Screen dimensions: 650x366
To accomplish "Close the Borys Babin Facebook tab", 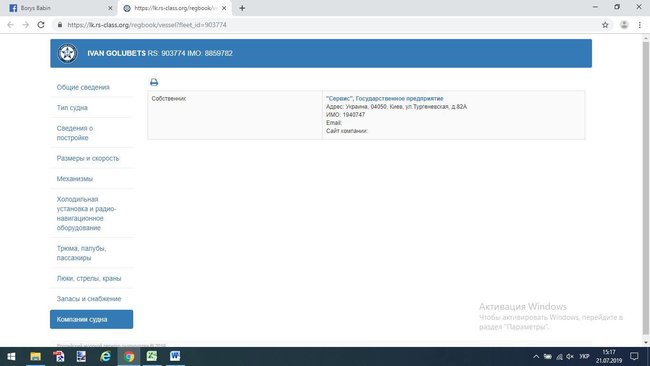I will pos(110,8).
